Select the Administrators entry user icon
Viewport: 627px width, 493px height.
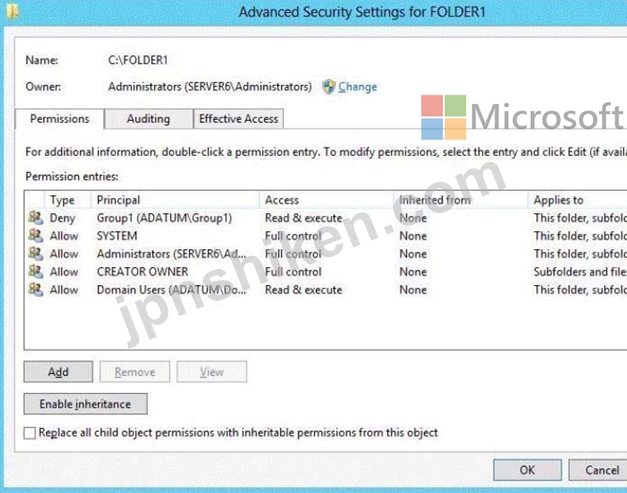[36, 254]
